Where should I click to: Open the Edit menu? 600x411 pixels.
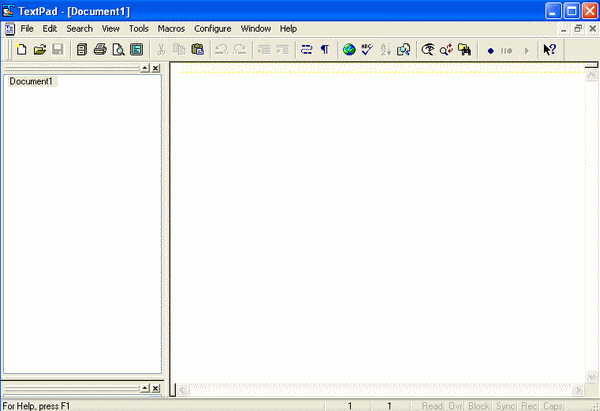[x=50, y=29]
